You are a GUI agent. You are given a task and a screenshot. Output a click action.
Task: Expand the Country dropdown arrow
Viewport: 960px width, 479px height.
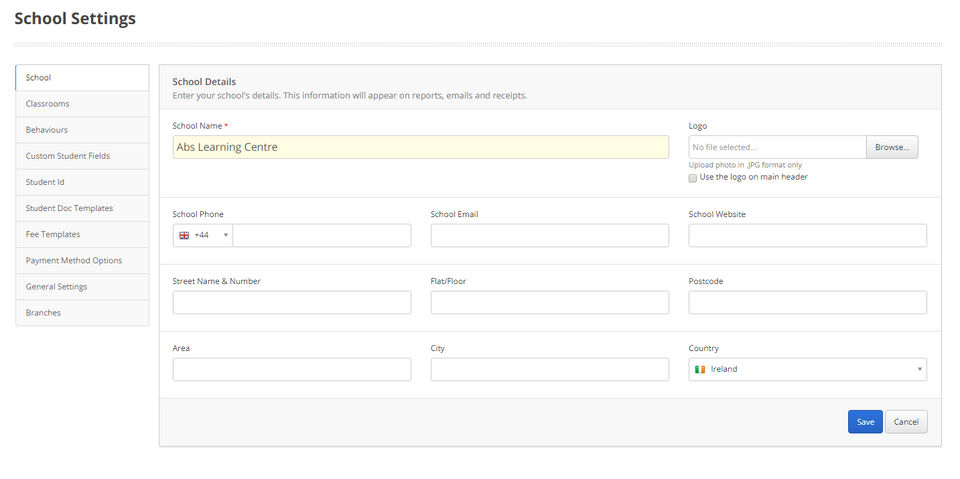(x=919, y=369)
